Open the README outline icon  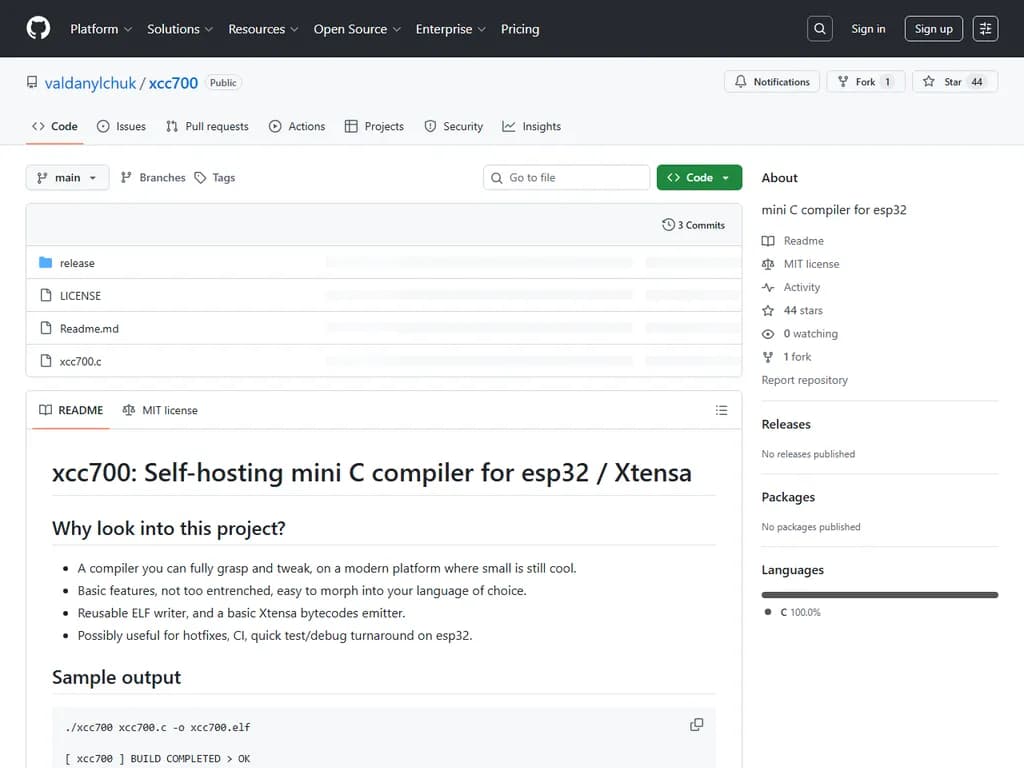(721, 411)
